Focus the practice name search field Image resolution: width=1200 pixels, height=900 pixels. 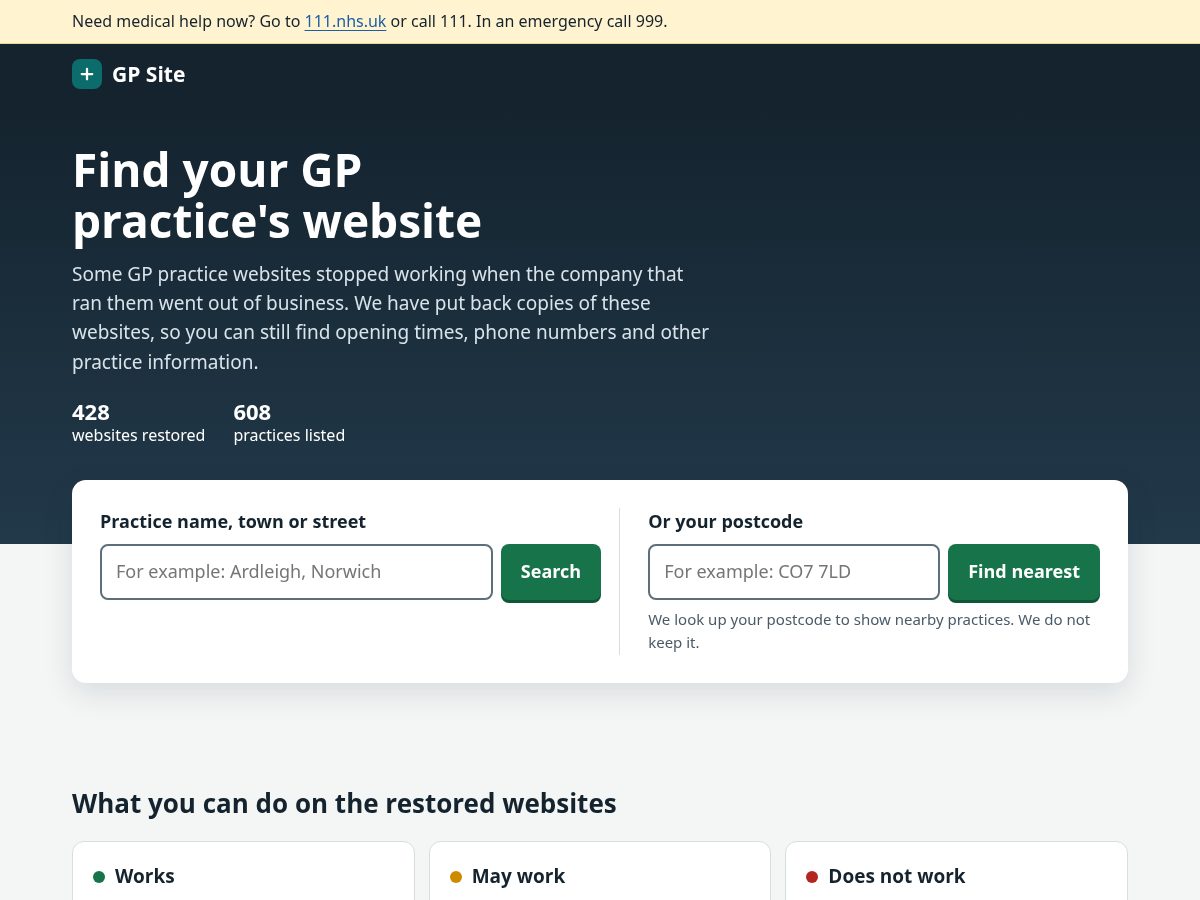(x=296, y=572)
